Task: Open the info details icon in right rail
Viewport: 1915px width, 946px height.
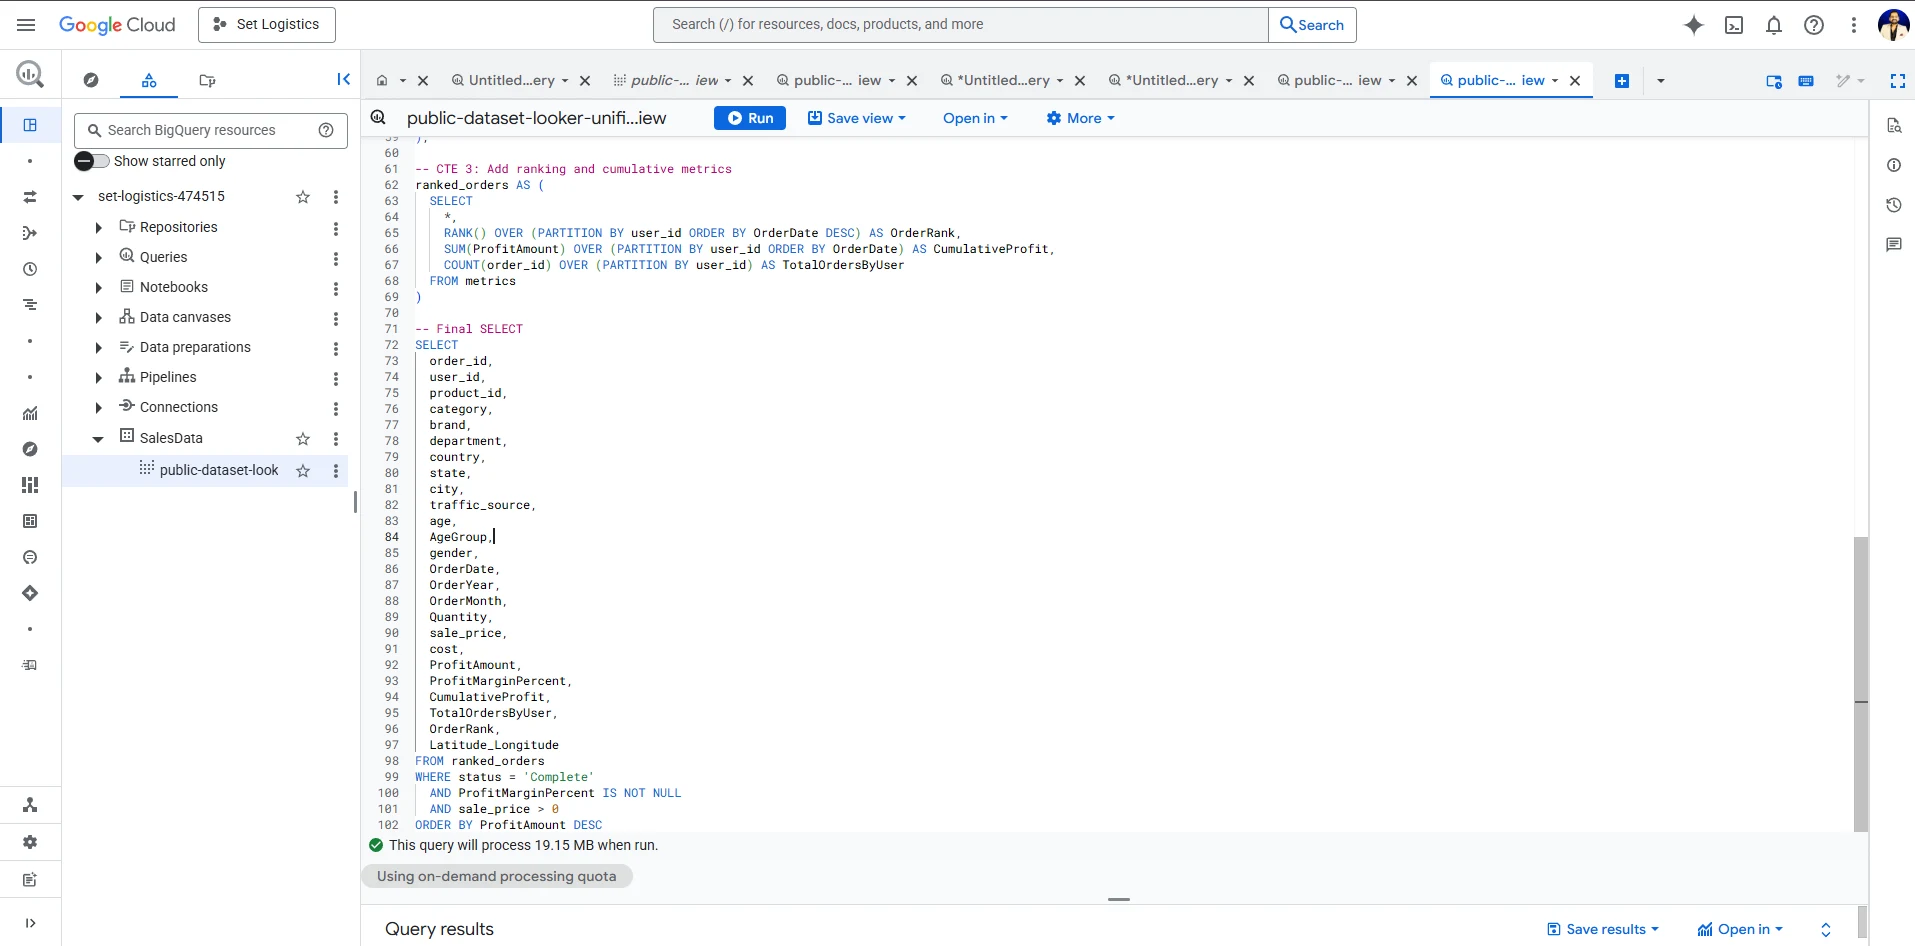Action: pyautogui.click(x=1894, y=165)
